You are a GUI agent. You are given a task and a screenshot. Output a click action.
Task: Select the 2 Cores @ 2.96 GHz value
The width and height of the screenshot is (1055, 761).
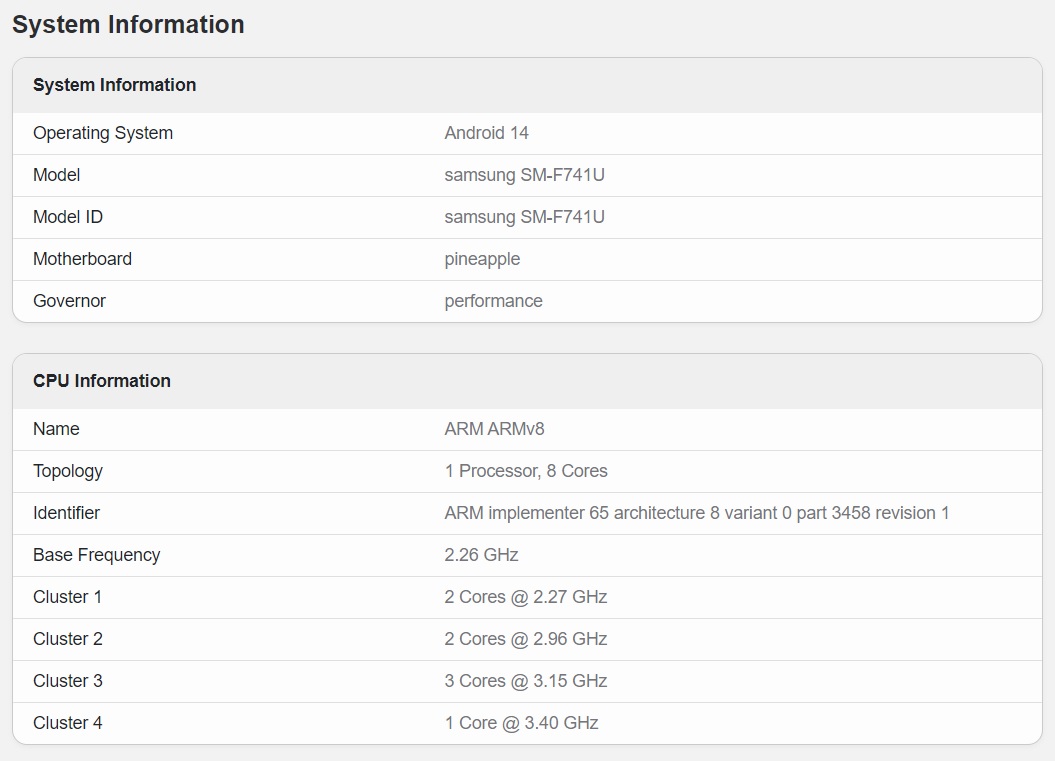pyautogui.click(x=525, y=639)
